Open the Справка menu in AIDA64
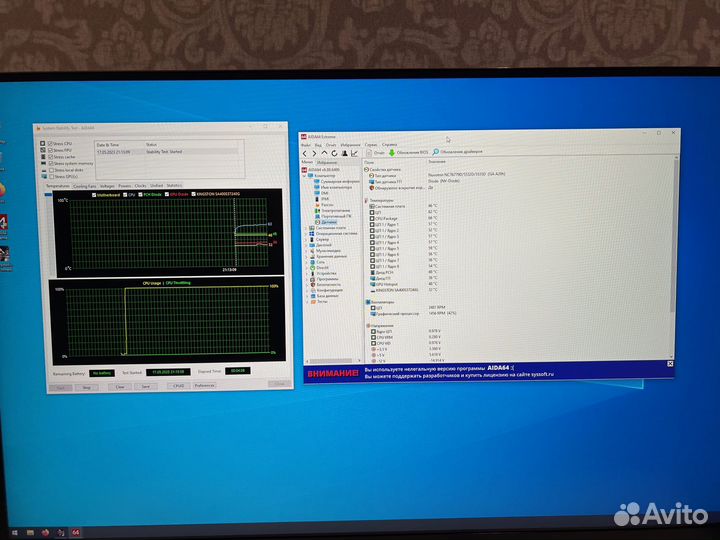720x540 pixels. tap(389, 145)
